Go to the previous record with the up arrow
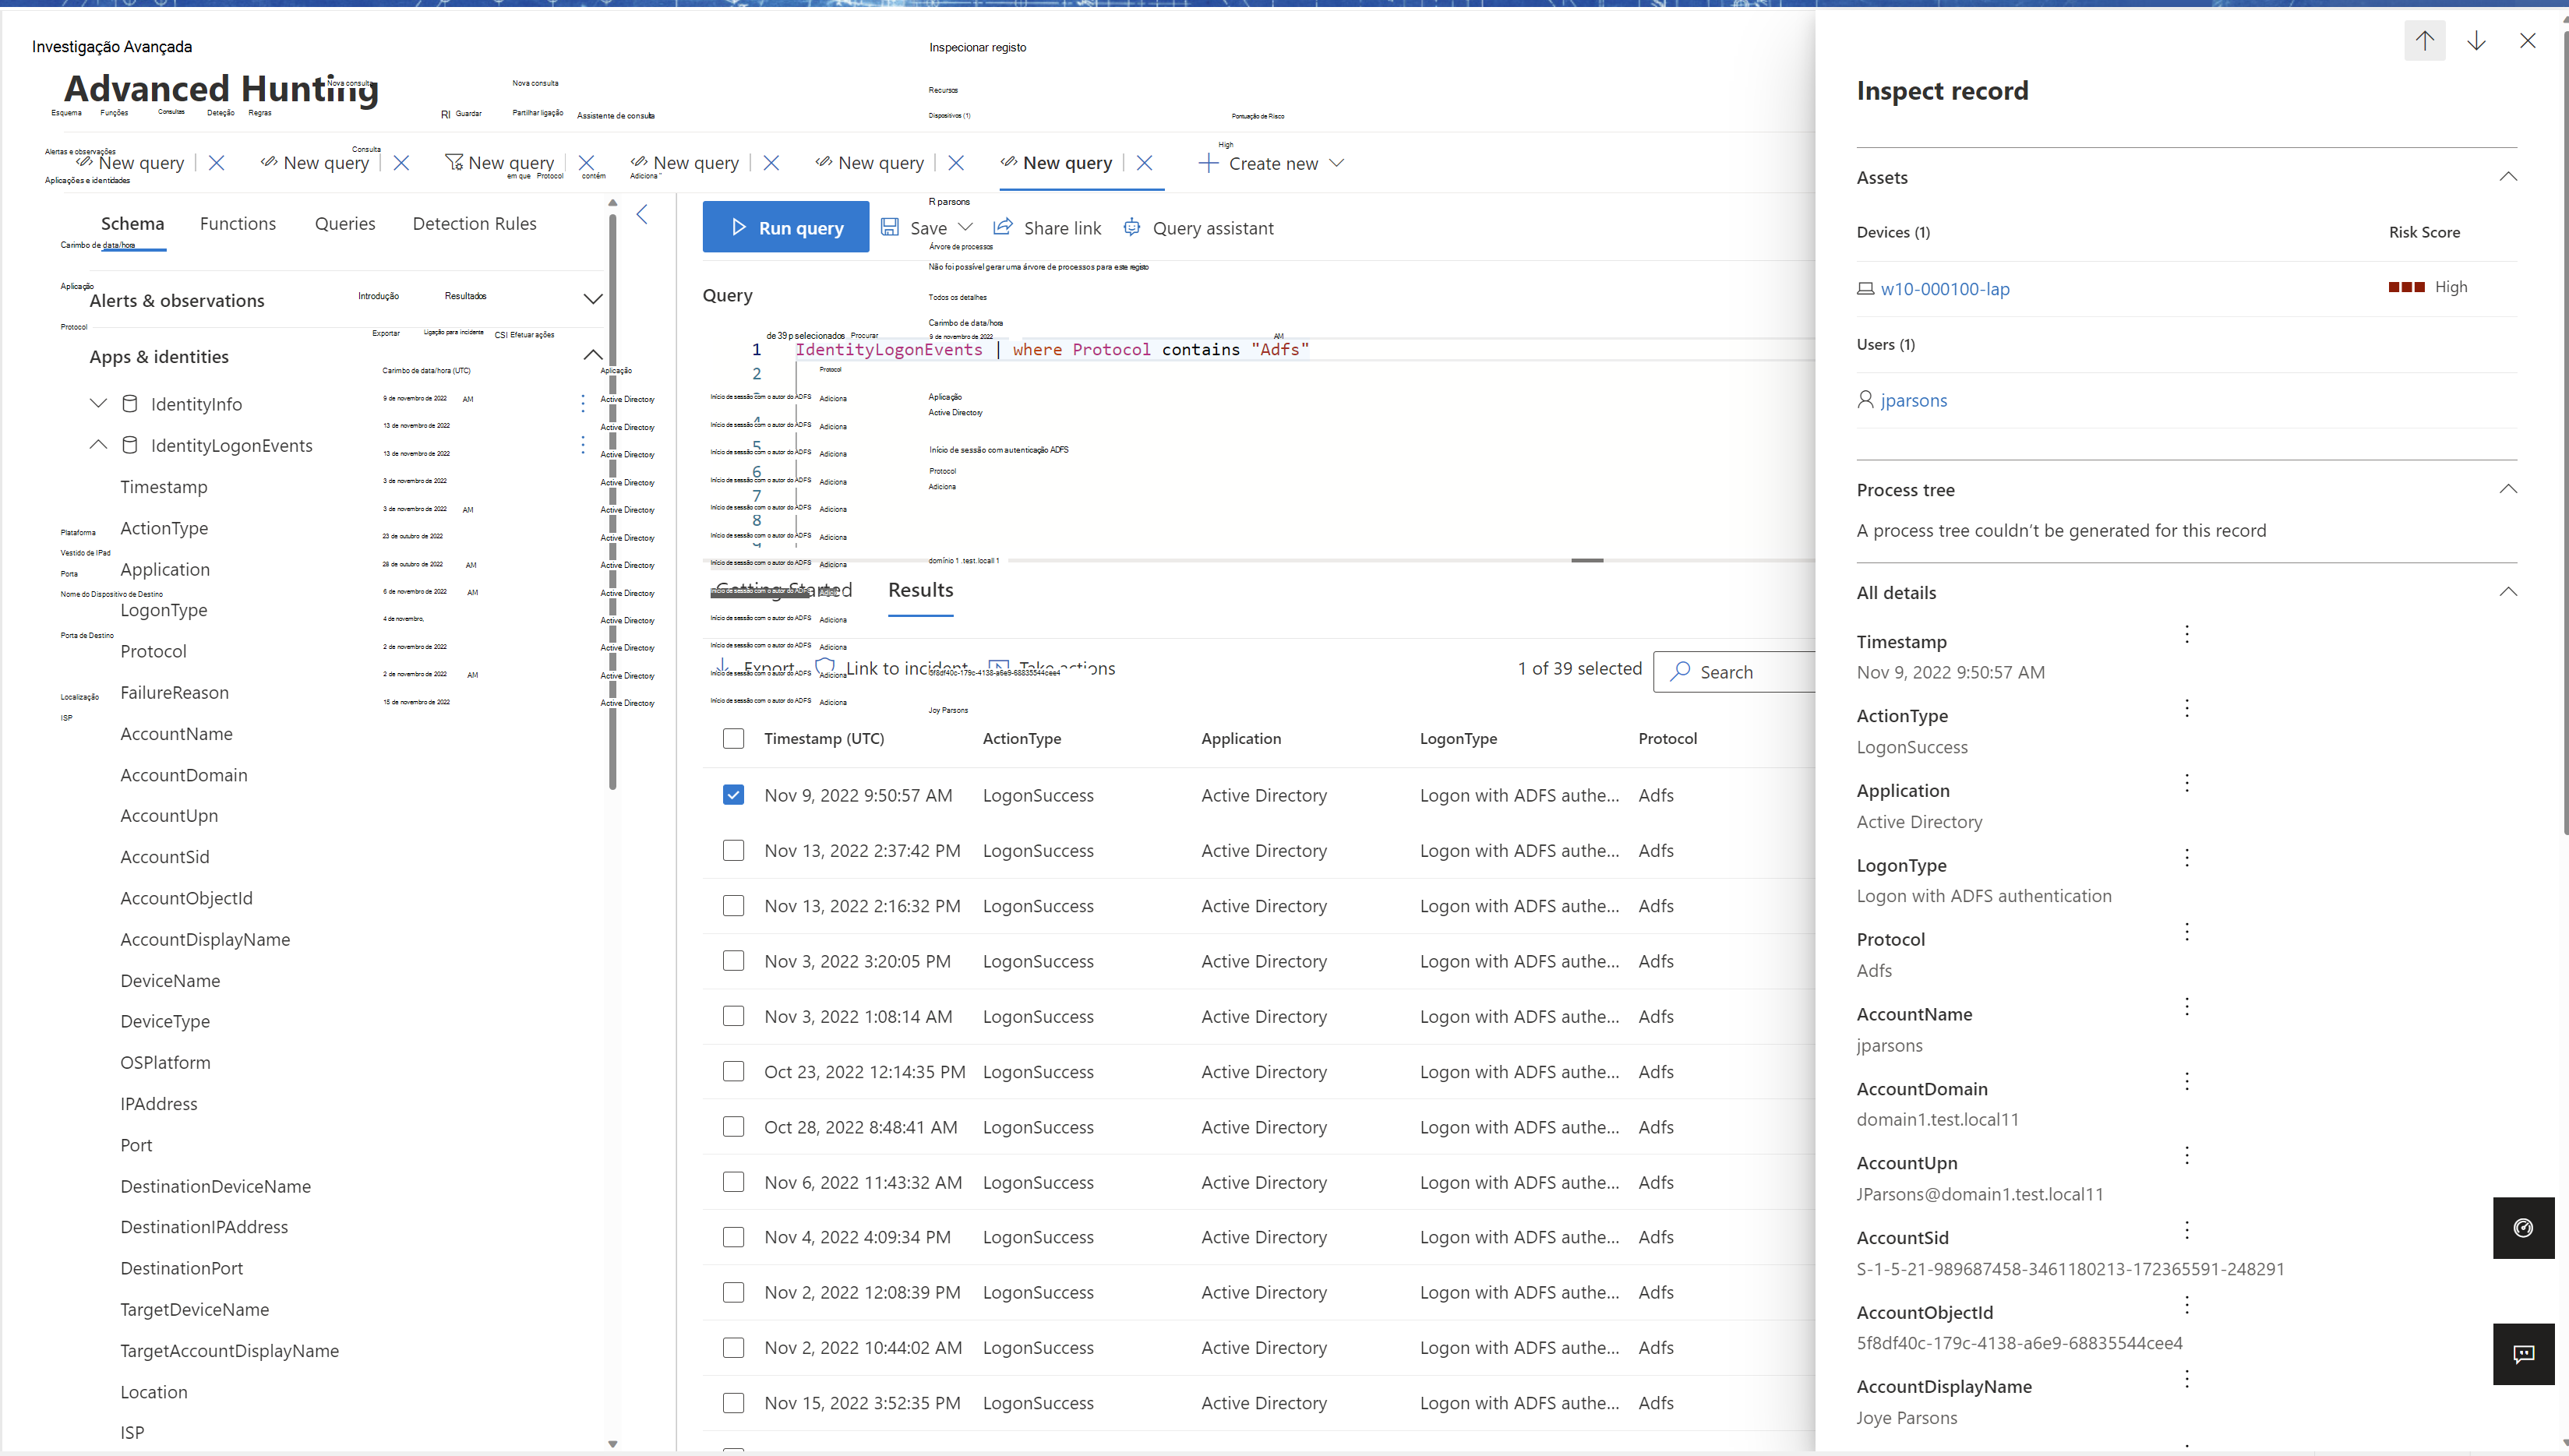This screenshot has height=1456, width=2569. point(2425,41)
